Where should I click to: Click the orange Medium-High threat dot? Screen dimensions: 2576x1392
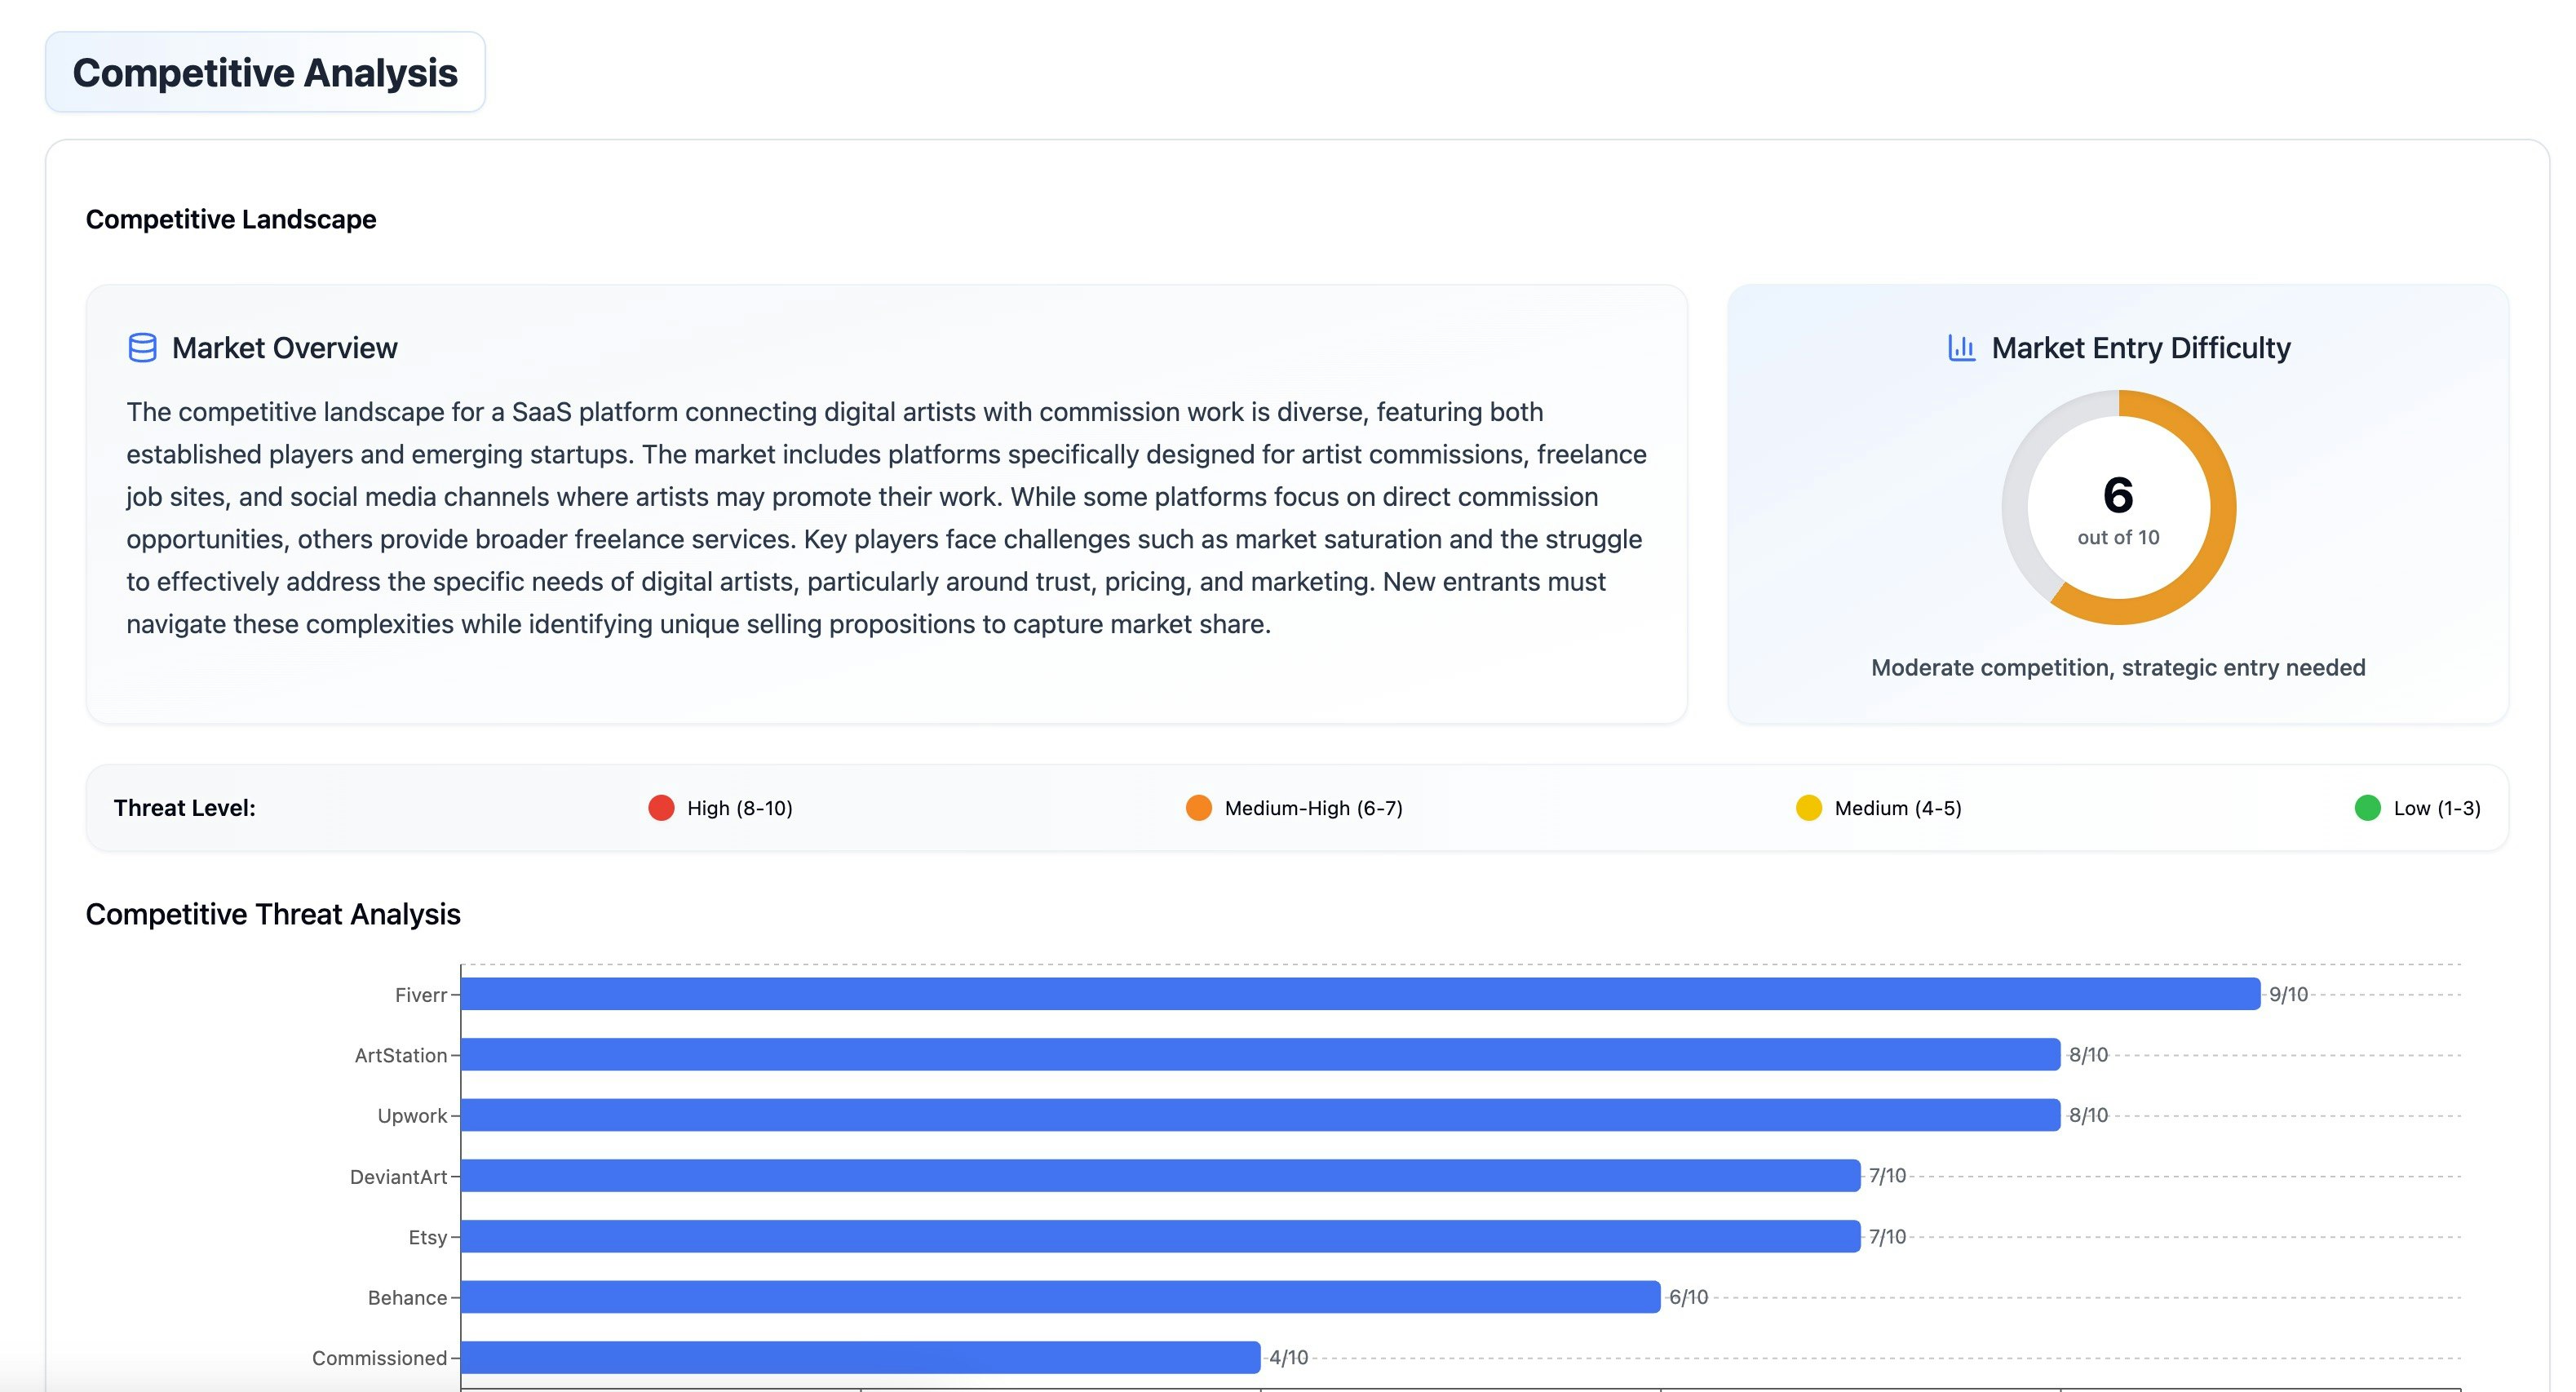click(1198, 808)
